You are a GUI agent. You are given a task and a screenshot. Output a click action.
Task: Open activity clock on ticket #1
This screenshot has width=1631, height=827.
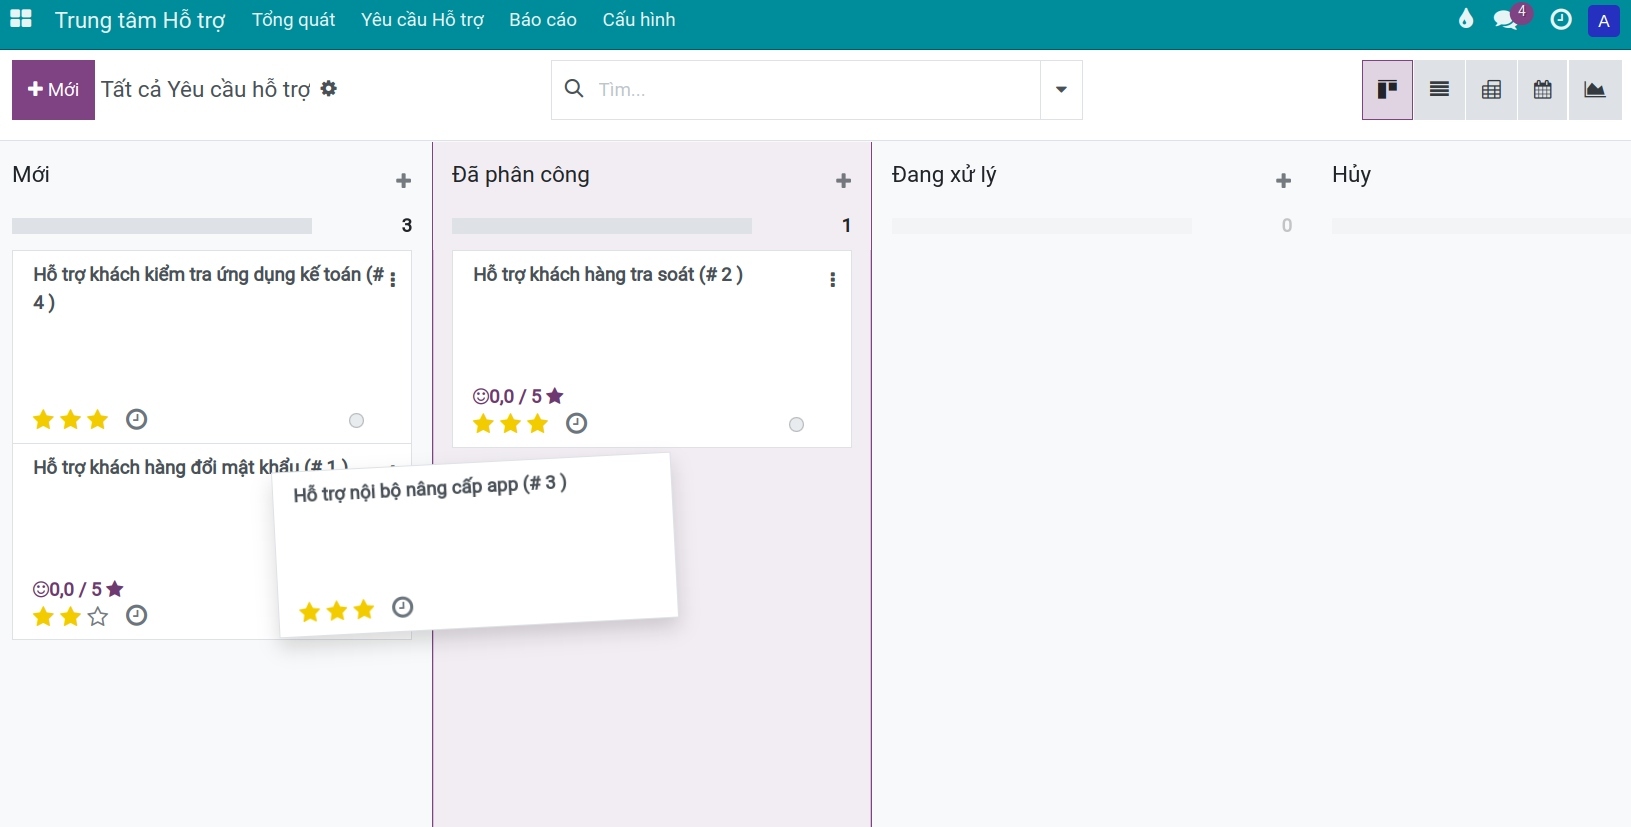[x=137, y=615]
